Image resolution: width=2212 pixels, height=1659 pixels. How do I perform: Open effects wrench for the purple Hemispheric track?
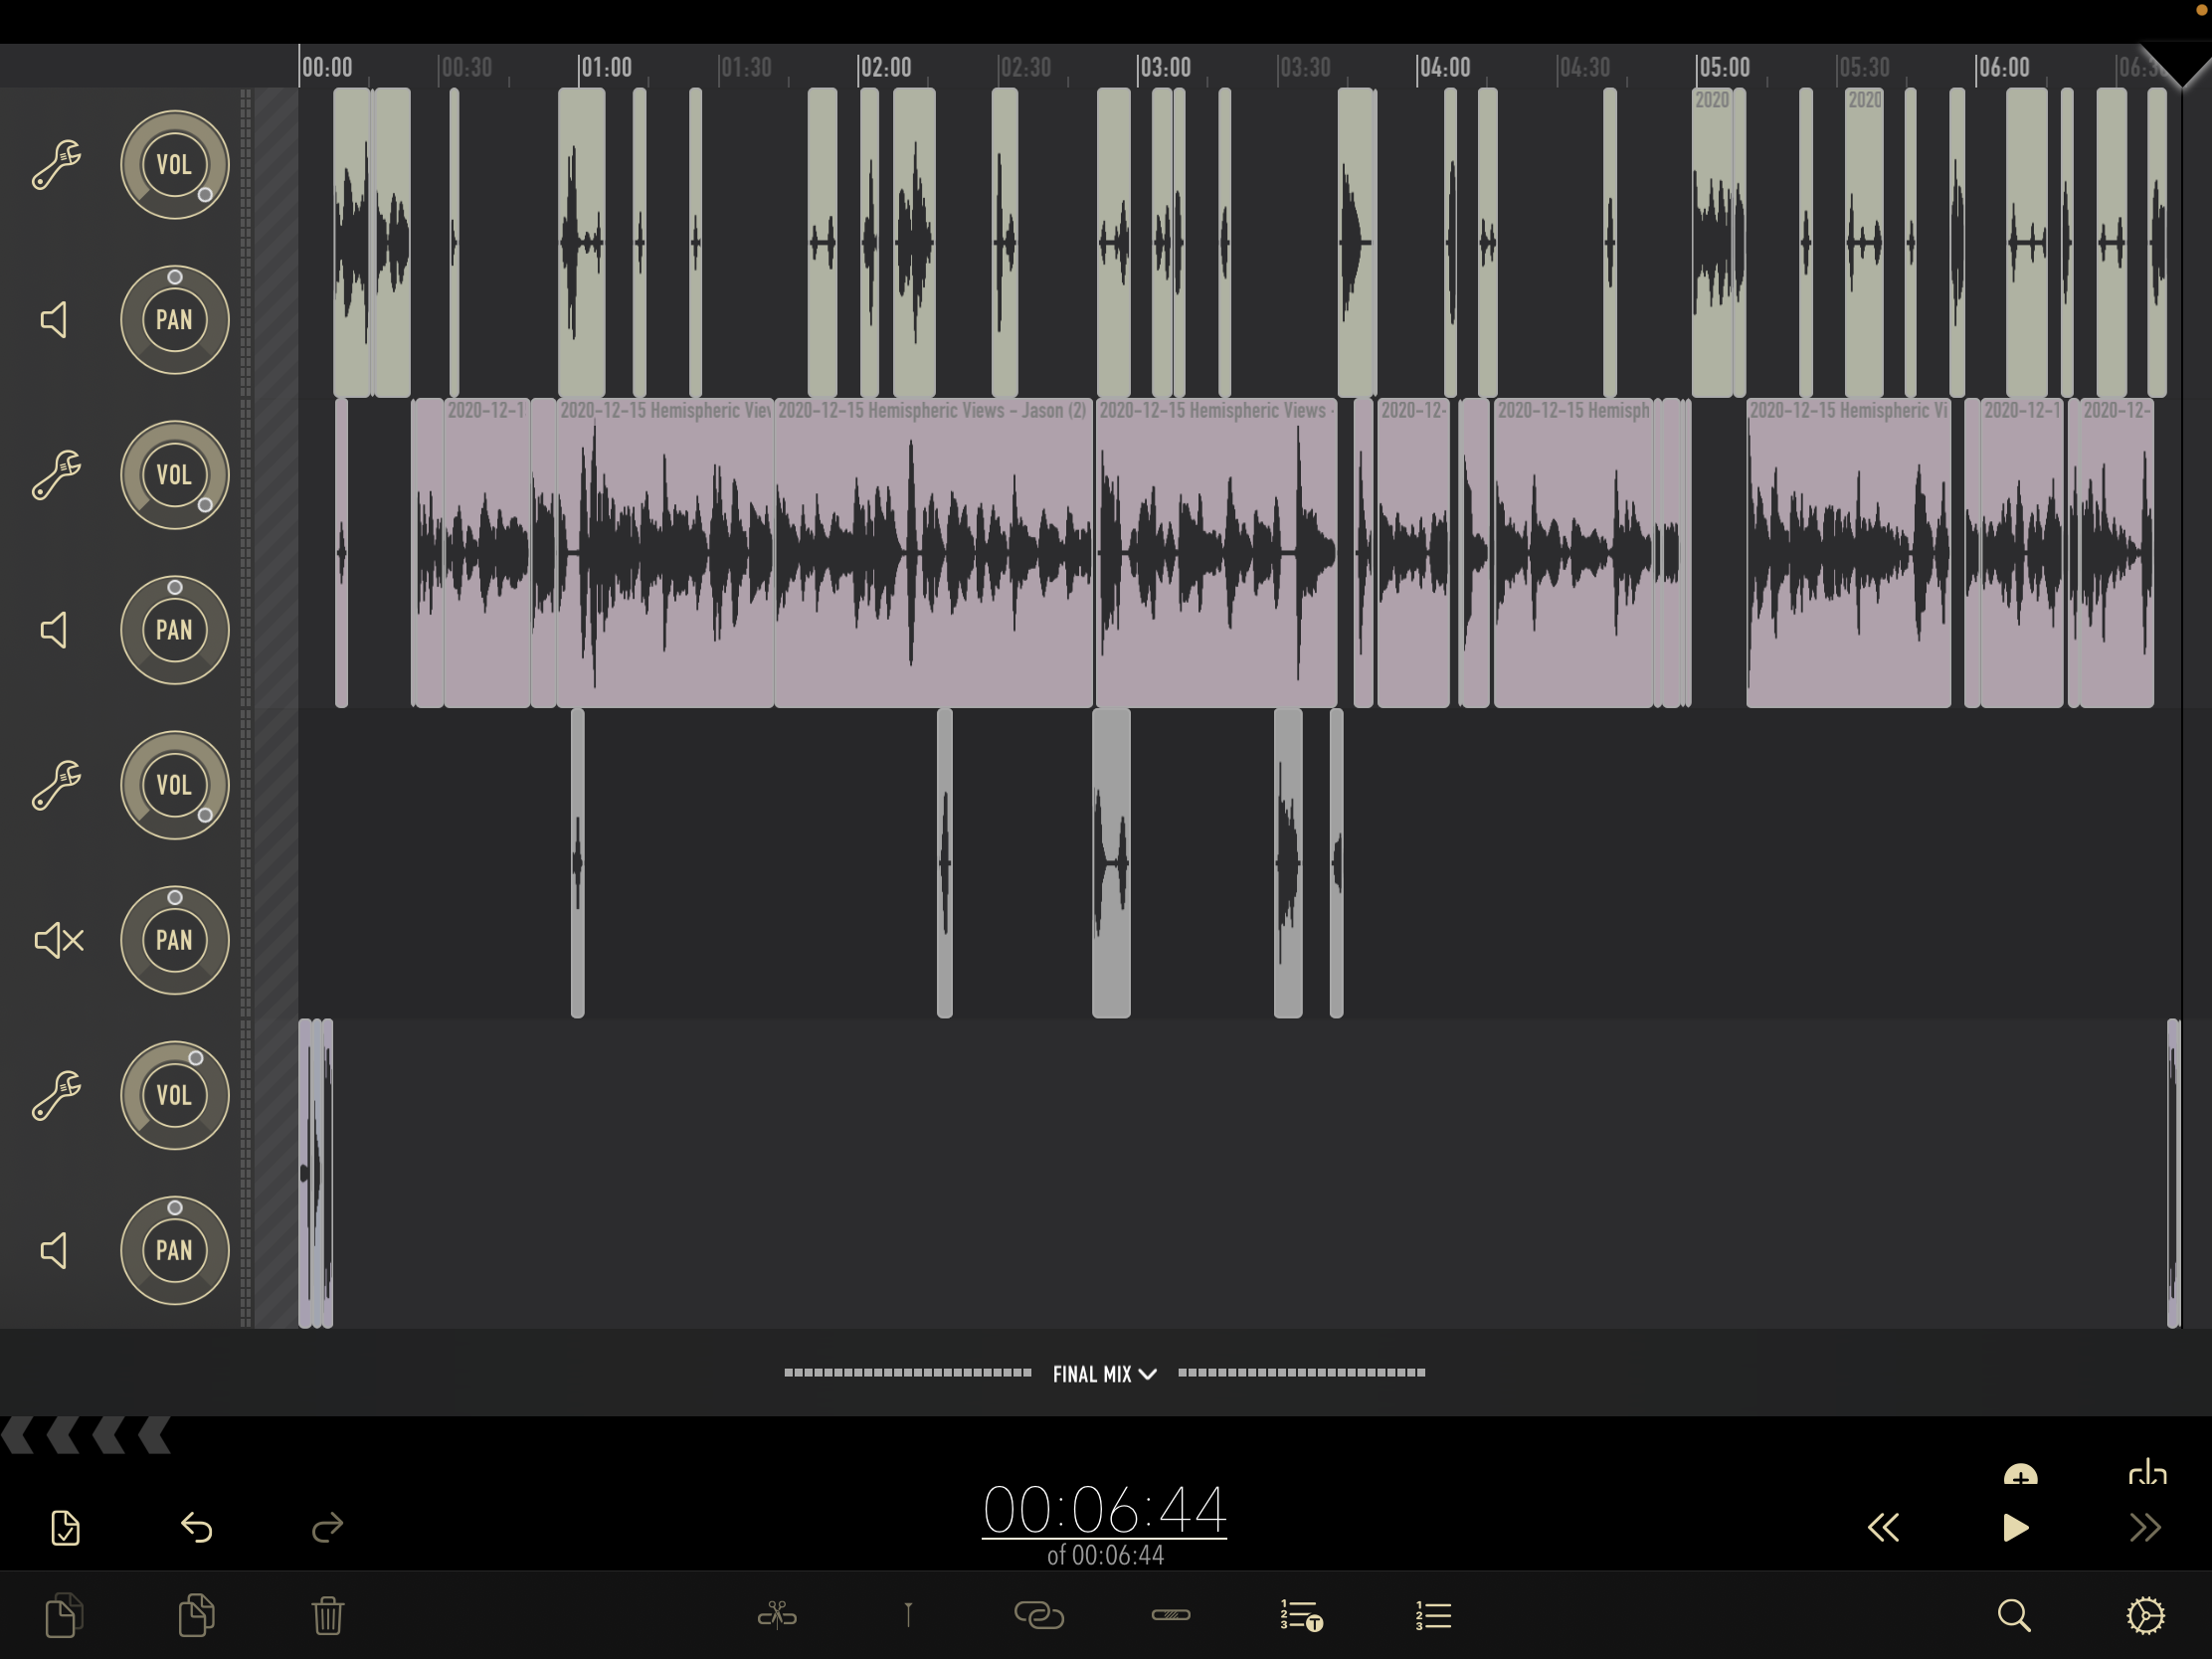(56, 475)
